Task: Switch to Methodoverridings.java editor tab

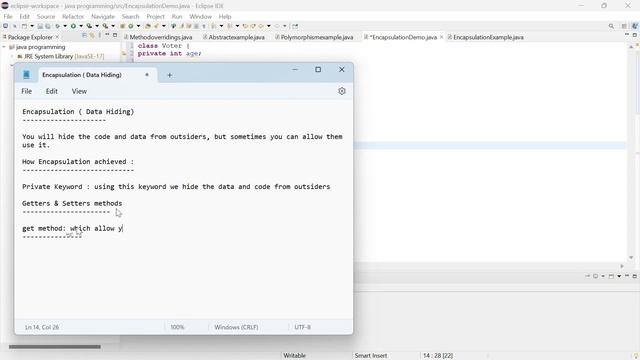Action: pyautogui.click(x=158, y=37)
